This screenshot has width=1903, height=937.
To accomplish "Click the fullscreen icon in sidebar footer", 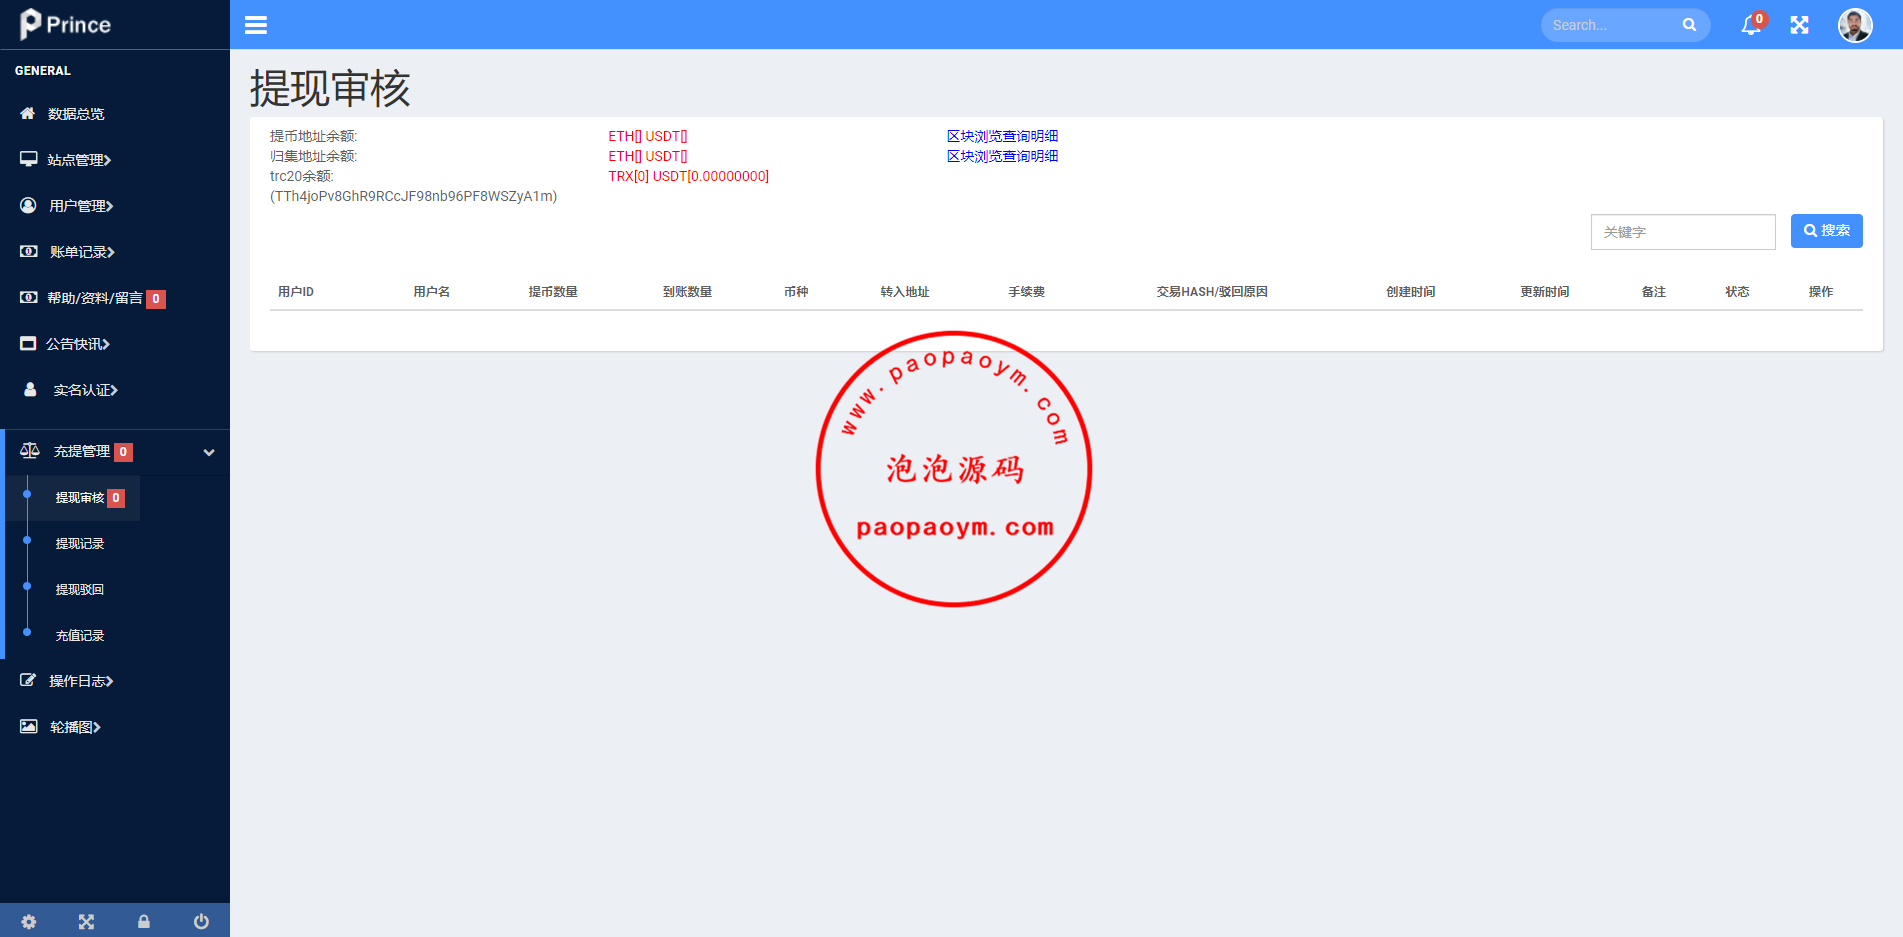I will pyautogui.click(x=86, y=922).
